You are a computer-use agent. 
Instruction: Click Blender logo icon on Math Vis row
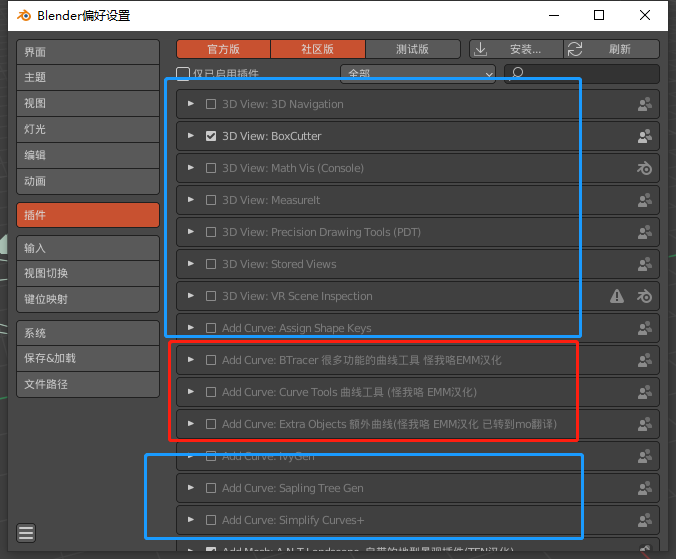(645, 168)
